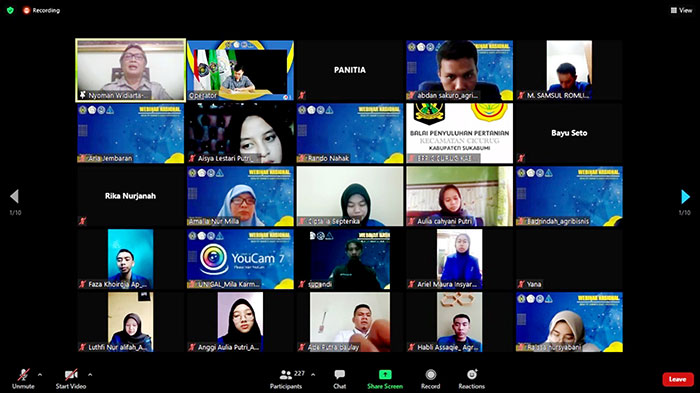Image resolution: width=700 pixels, height=393 pixels.
Task: Open the Reactions menu
Action: 472,379
